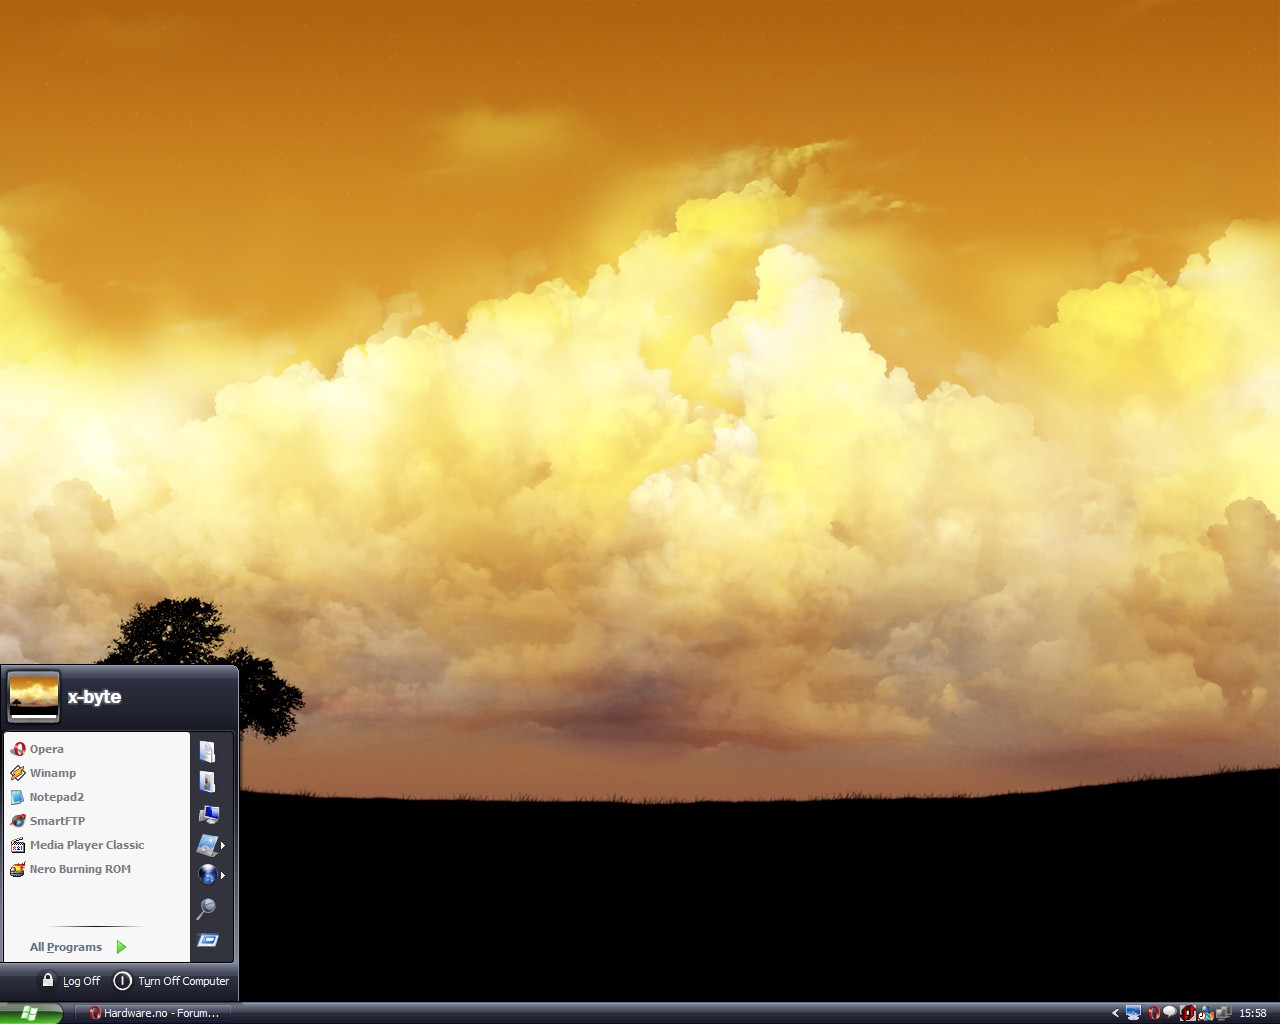Click the Opera tray icon
Image resolution: width=1280 pixels, height=1024 pixels.
1154,1013
